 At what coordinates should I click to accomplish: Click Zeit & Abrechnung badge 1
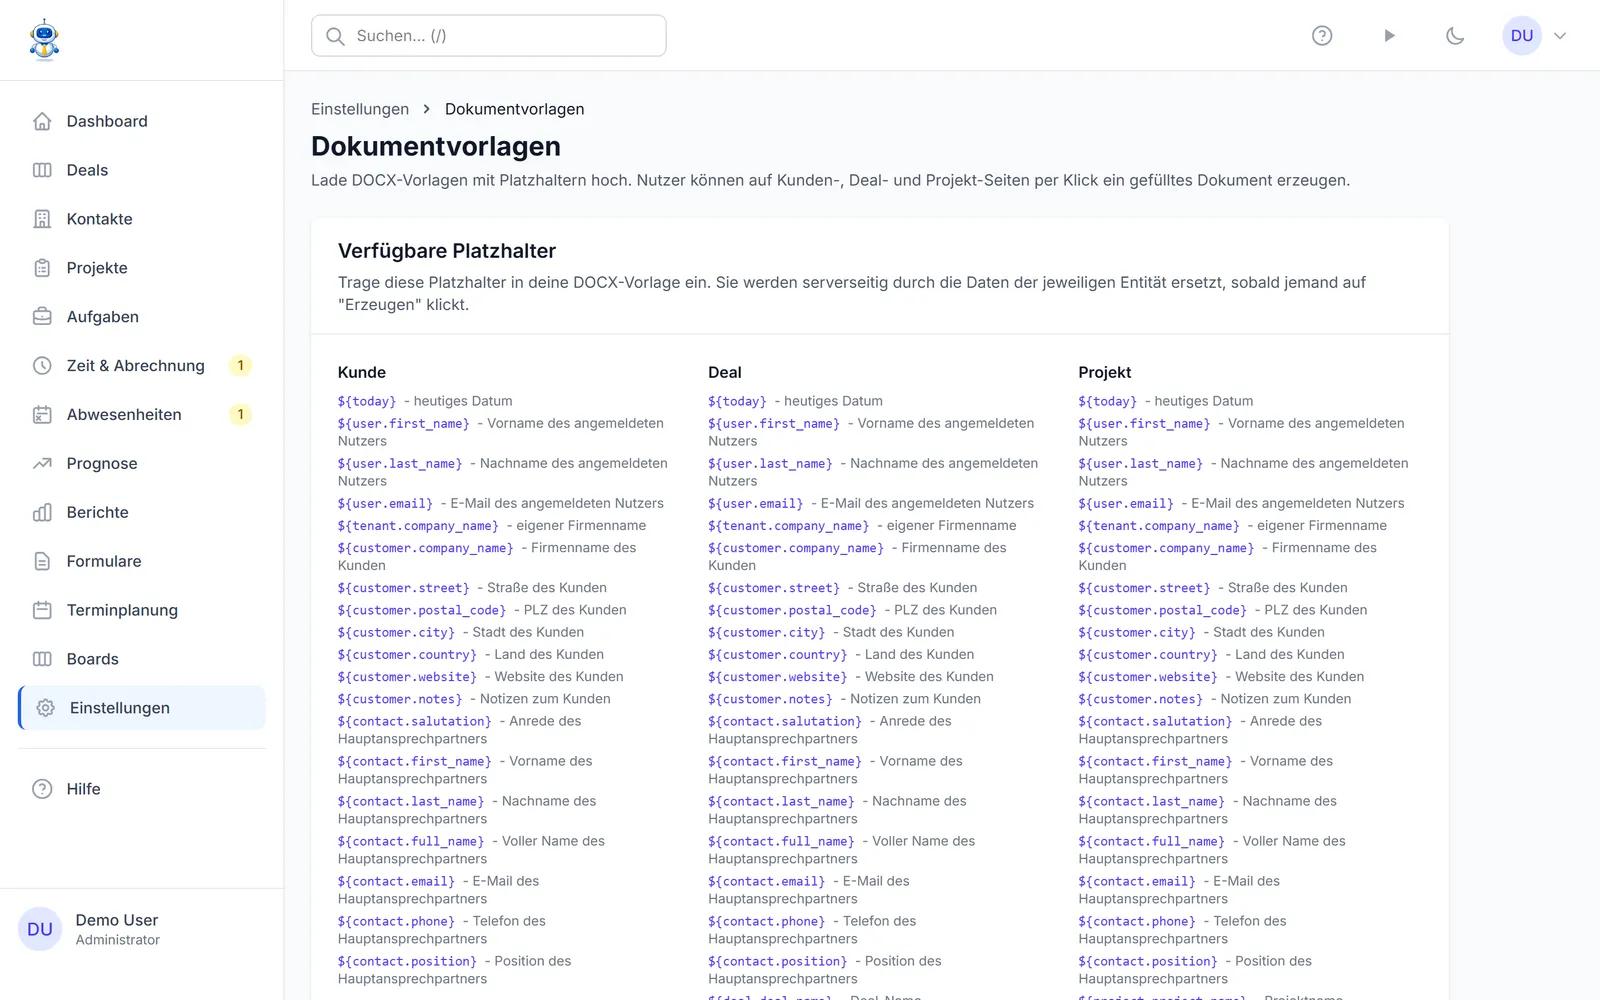(x=240, y=366)
